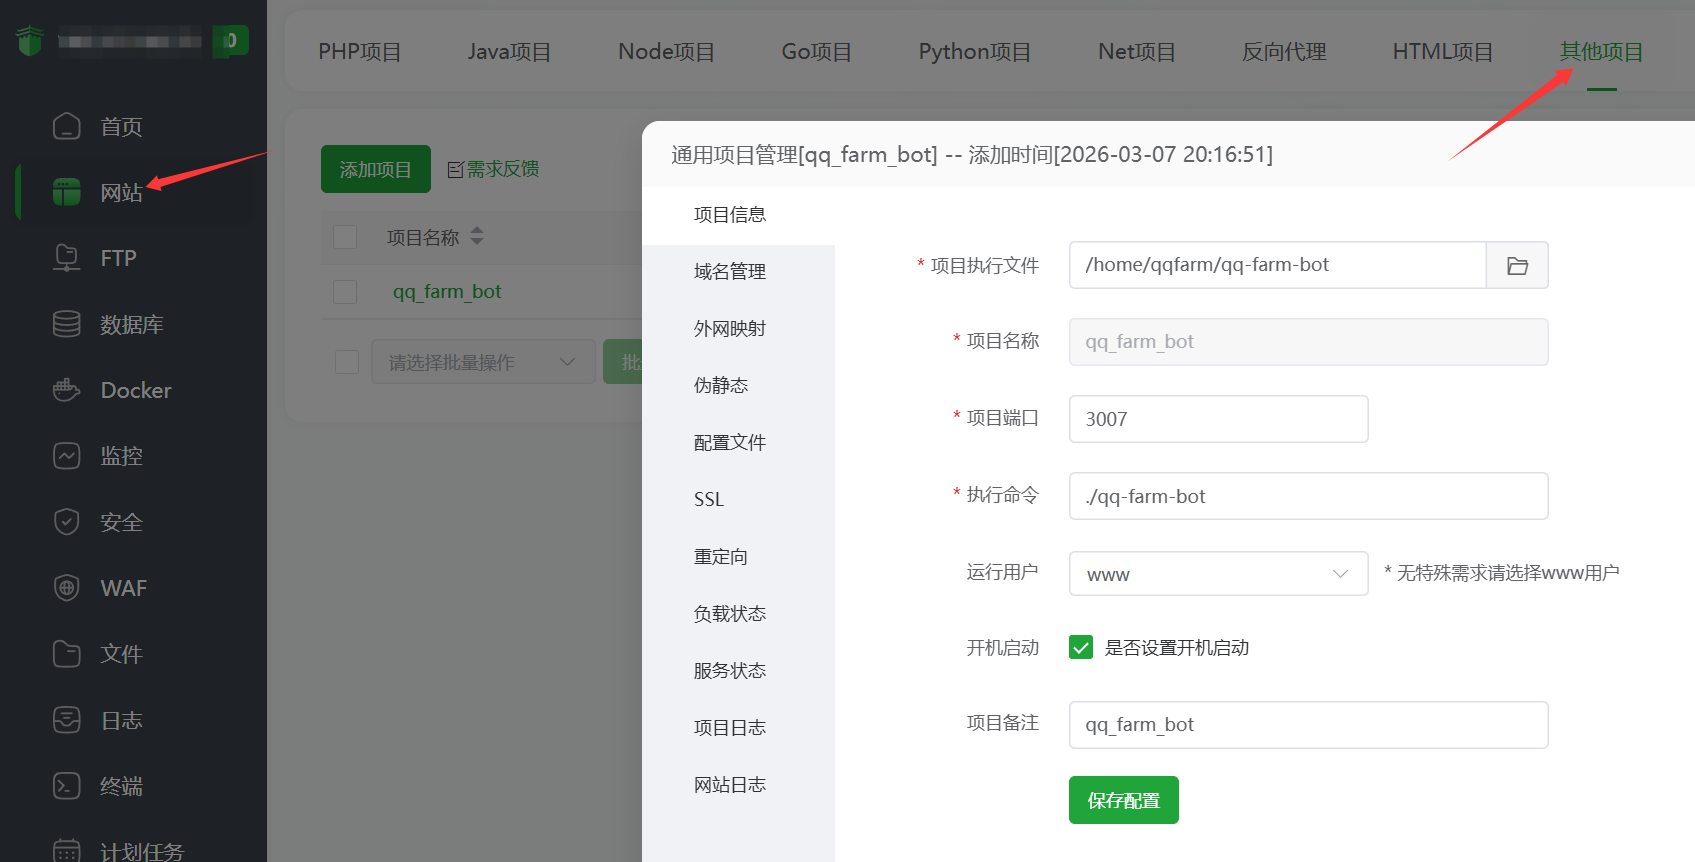The height and width of the screenshot is (862, 1695).
Task: Switch to Java项目 tab
Action: pyautogui.click(x=509, y=52)
